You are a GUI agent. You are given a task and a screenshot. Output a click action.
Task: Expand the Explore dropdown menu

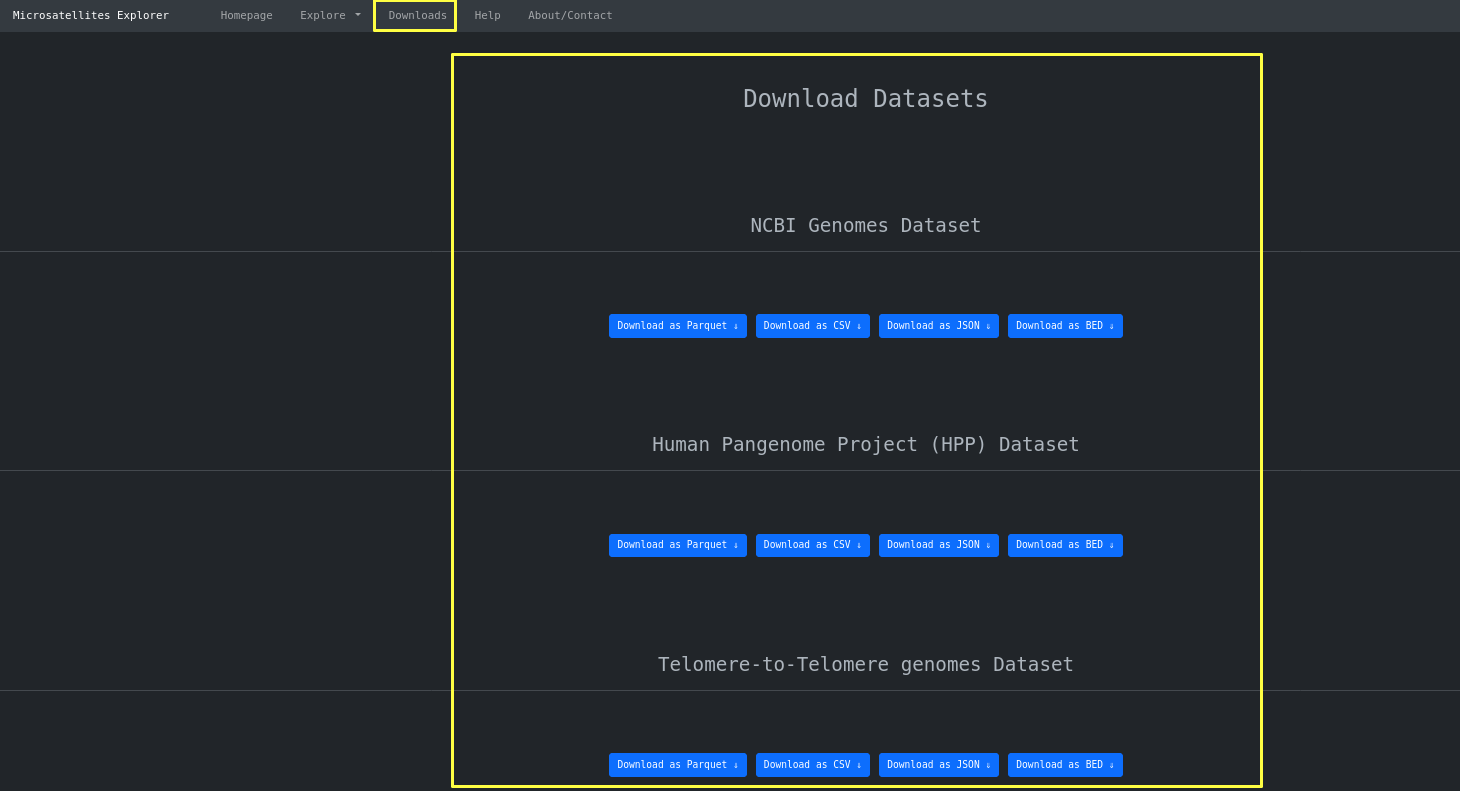click(x=330, y=15)
